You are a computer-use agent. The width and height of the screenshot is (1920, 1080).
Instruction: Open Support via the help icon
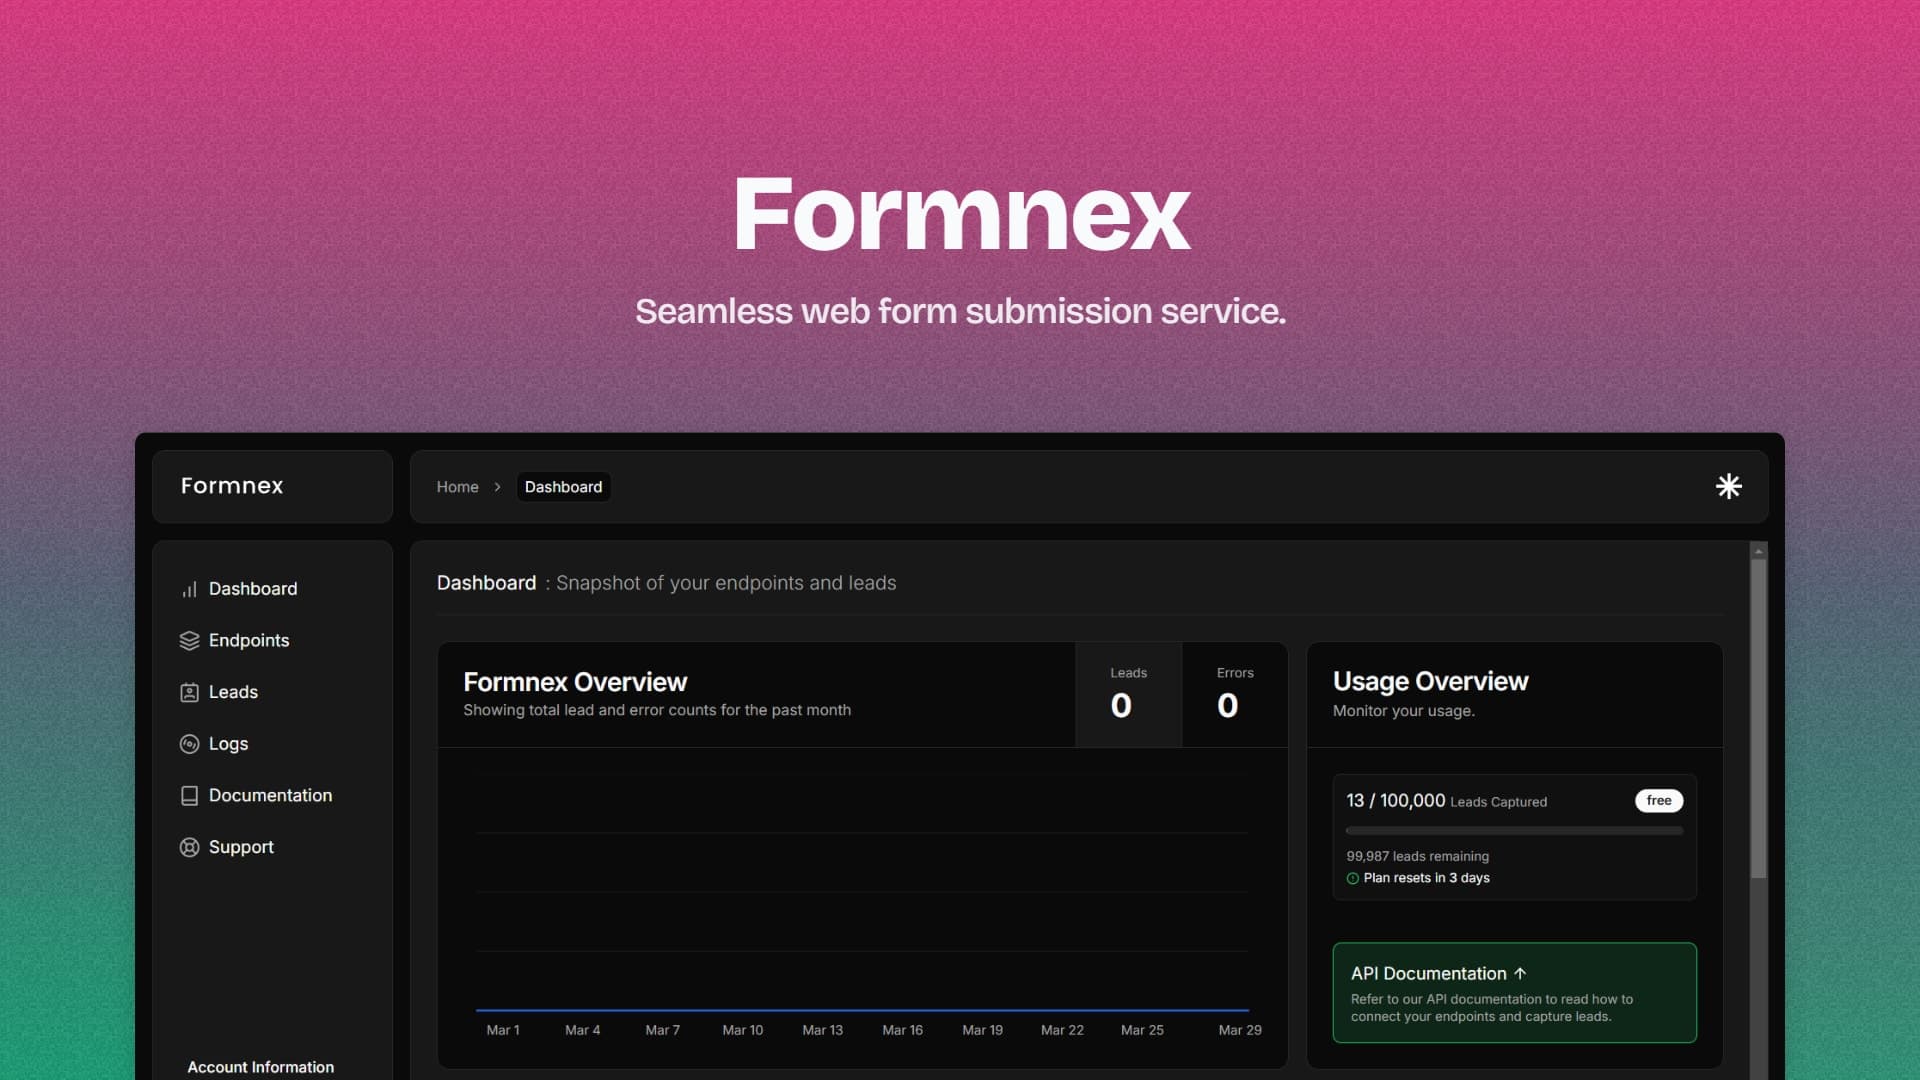[190, 847]
